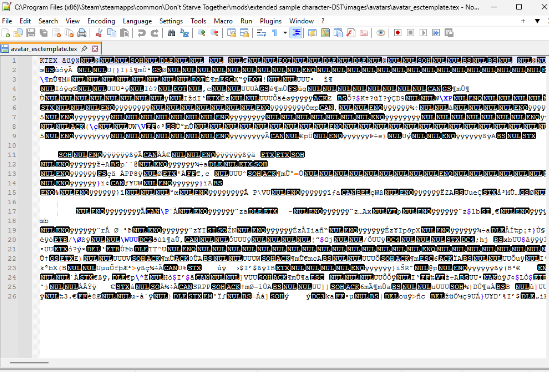Toggle the Function List panel

click(350, 33)
